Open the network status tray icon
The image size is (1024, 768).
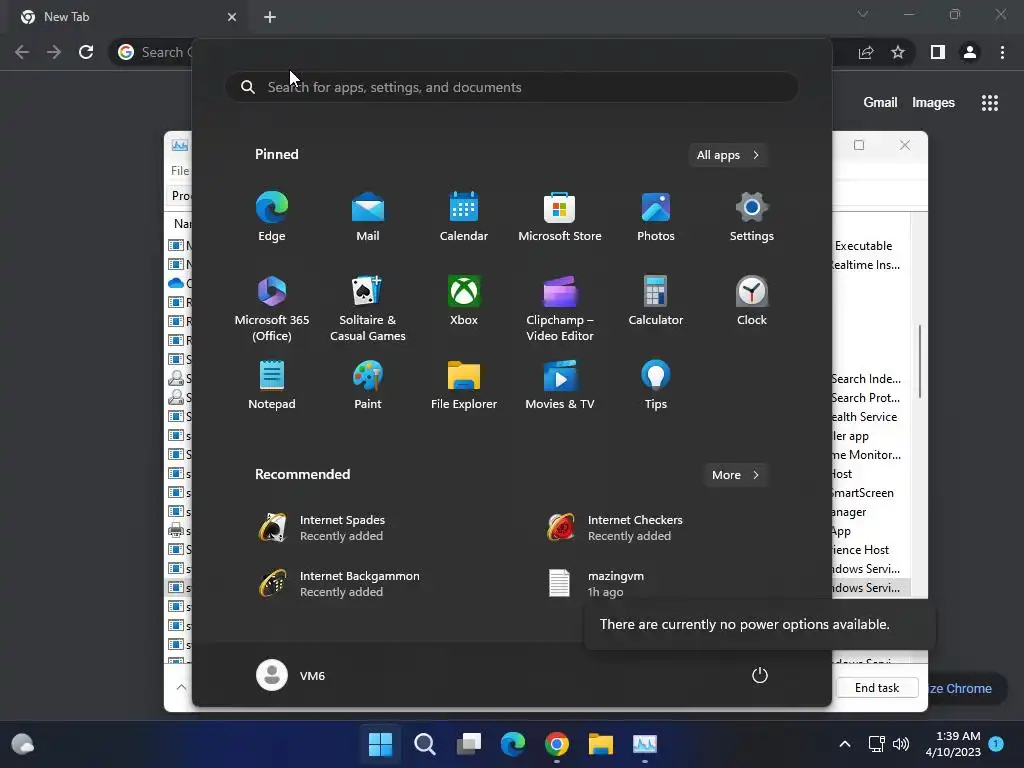tap(876, 744)
